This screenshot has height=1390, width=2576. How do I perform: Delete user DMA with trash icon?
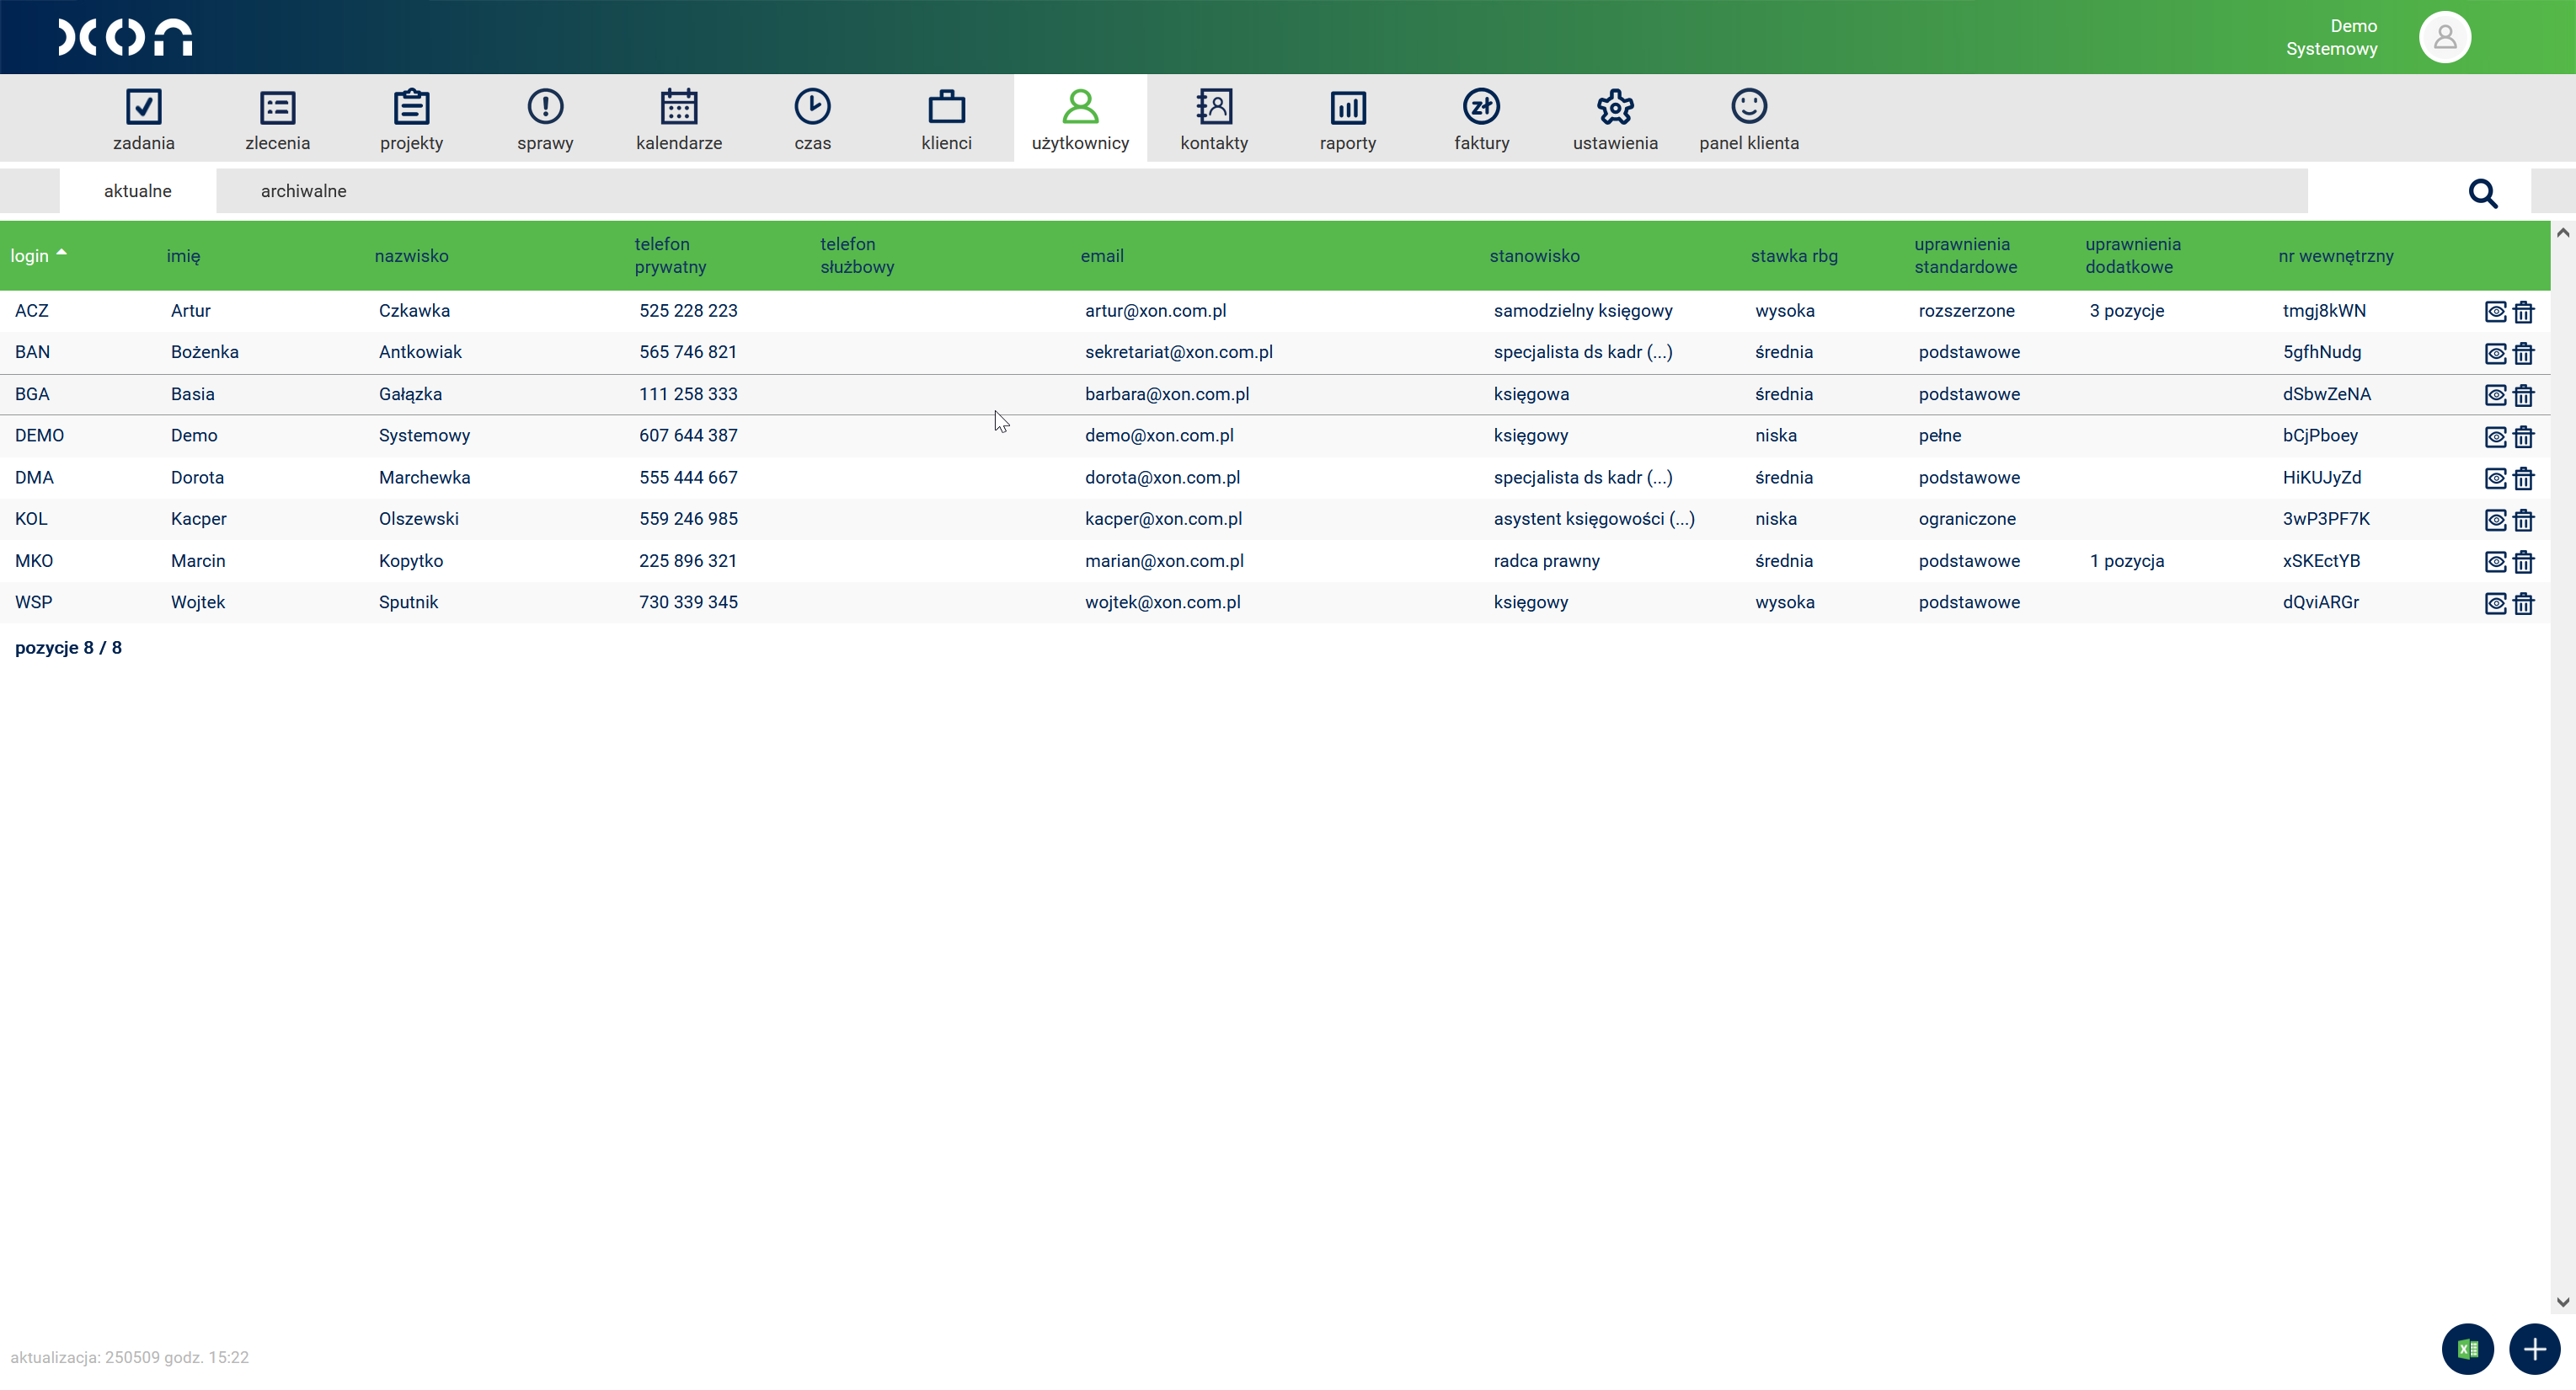pyautogui.click(x=2523, y=478)
